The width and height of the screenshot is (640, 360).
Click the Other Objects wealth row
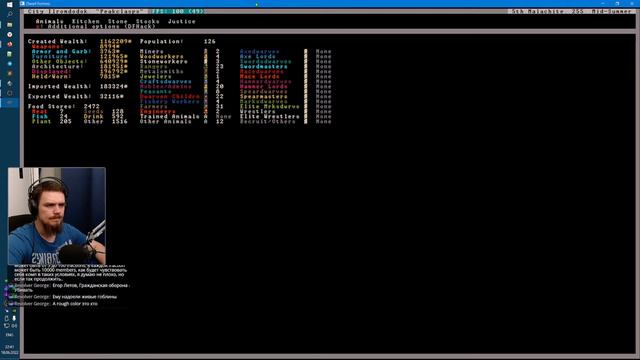80,61
